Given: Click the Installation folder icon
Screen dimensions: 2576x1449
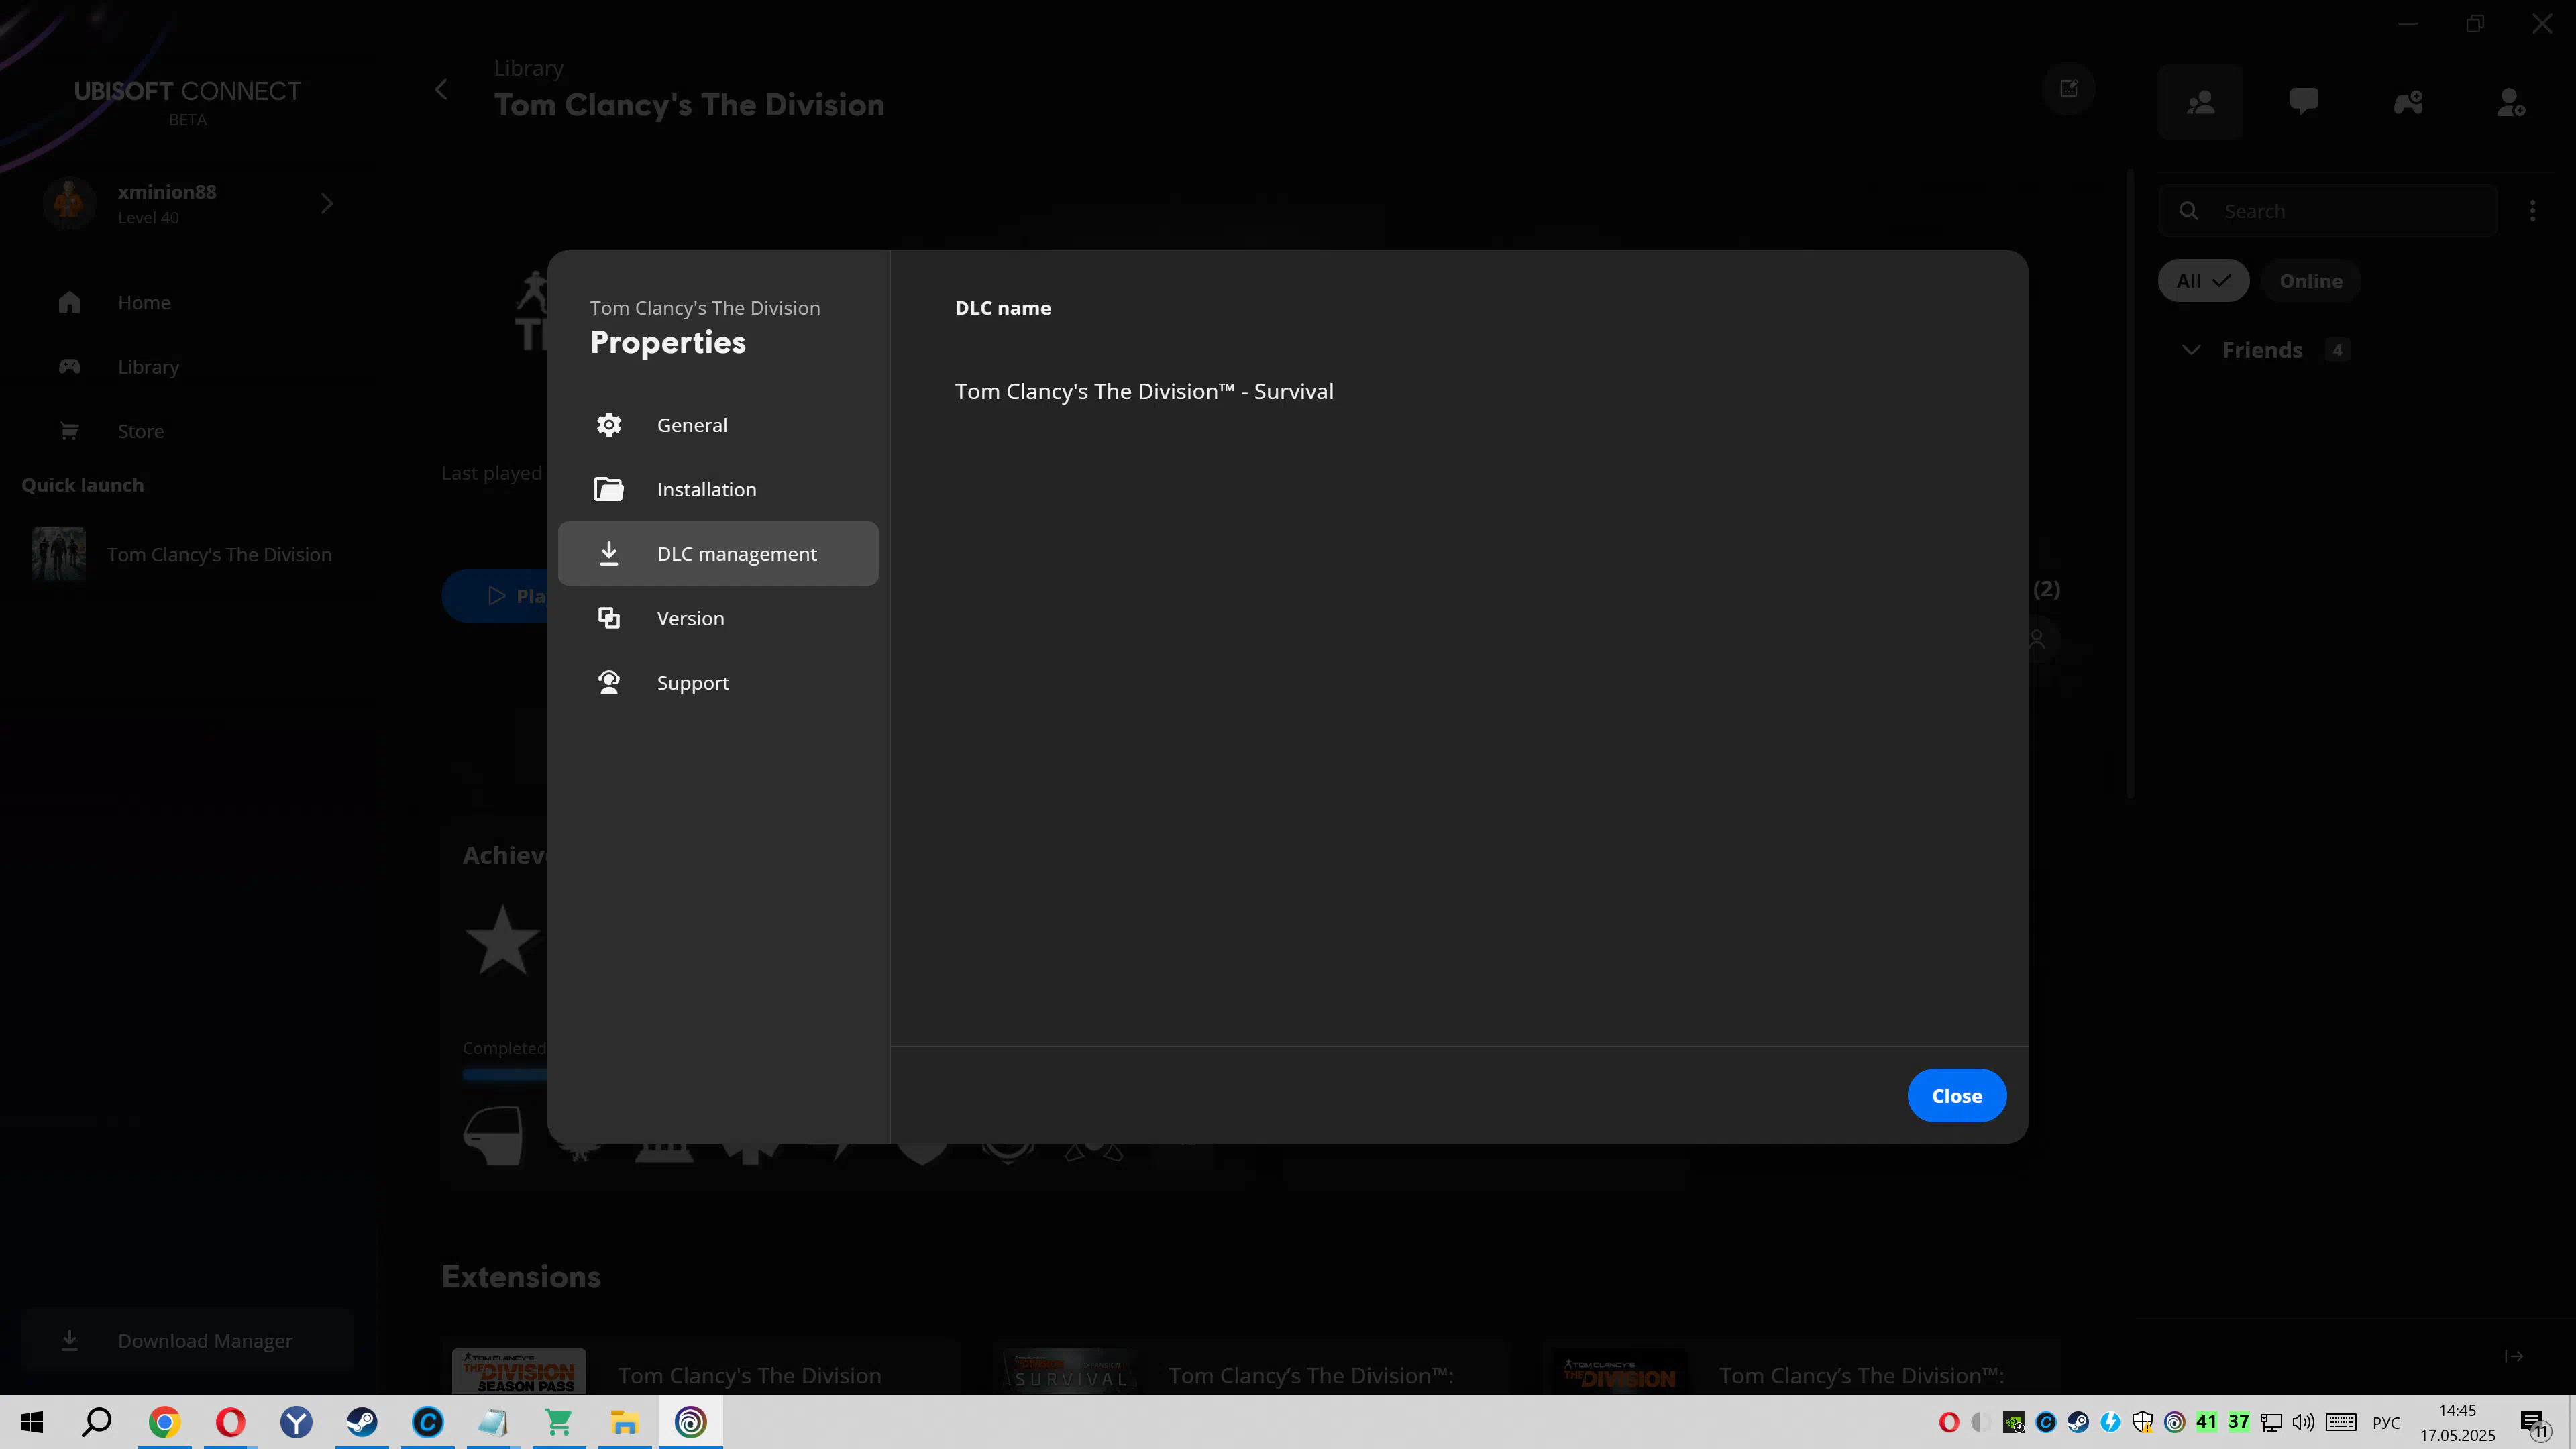Looking at the screenshot, I should tap(609, 489).
